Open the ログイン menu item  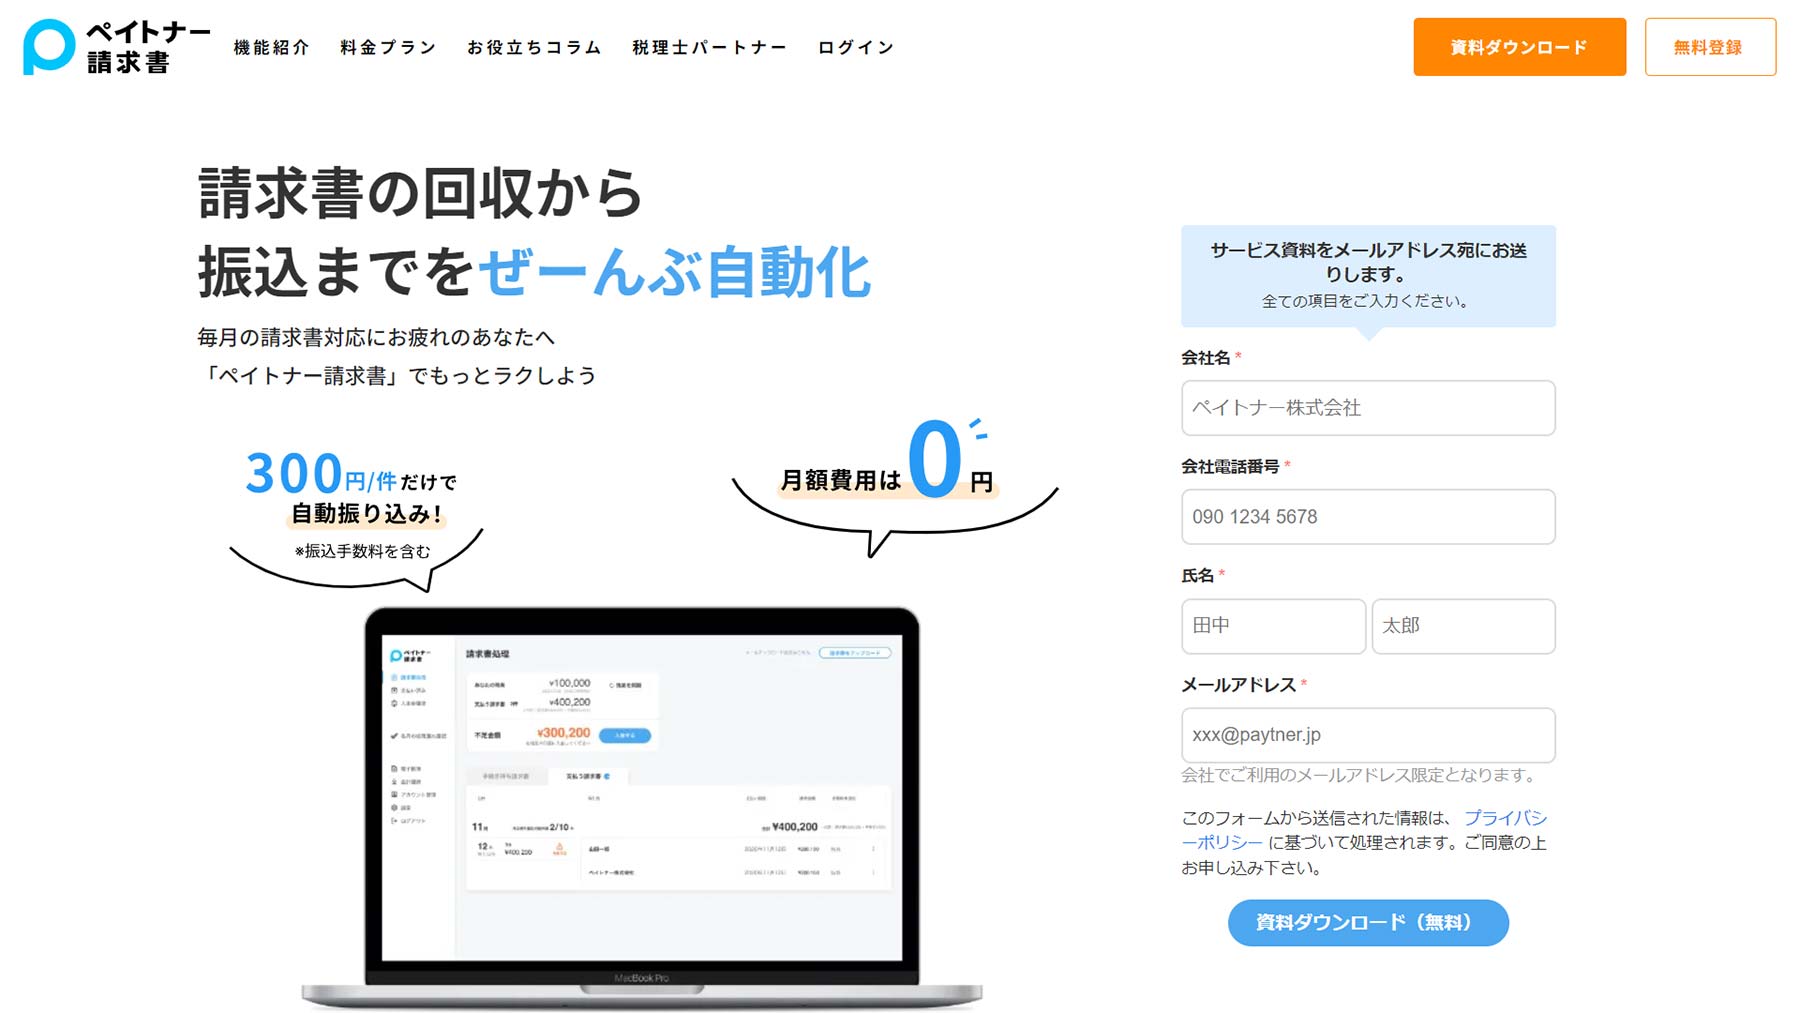(x=855, y=47)
